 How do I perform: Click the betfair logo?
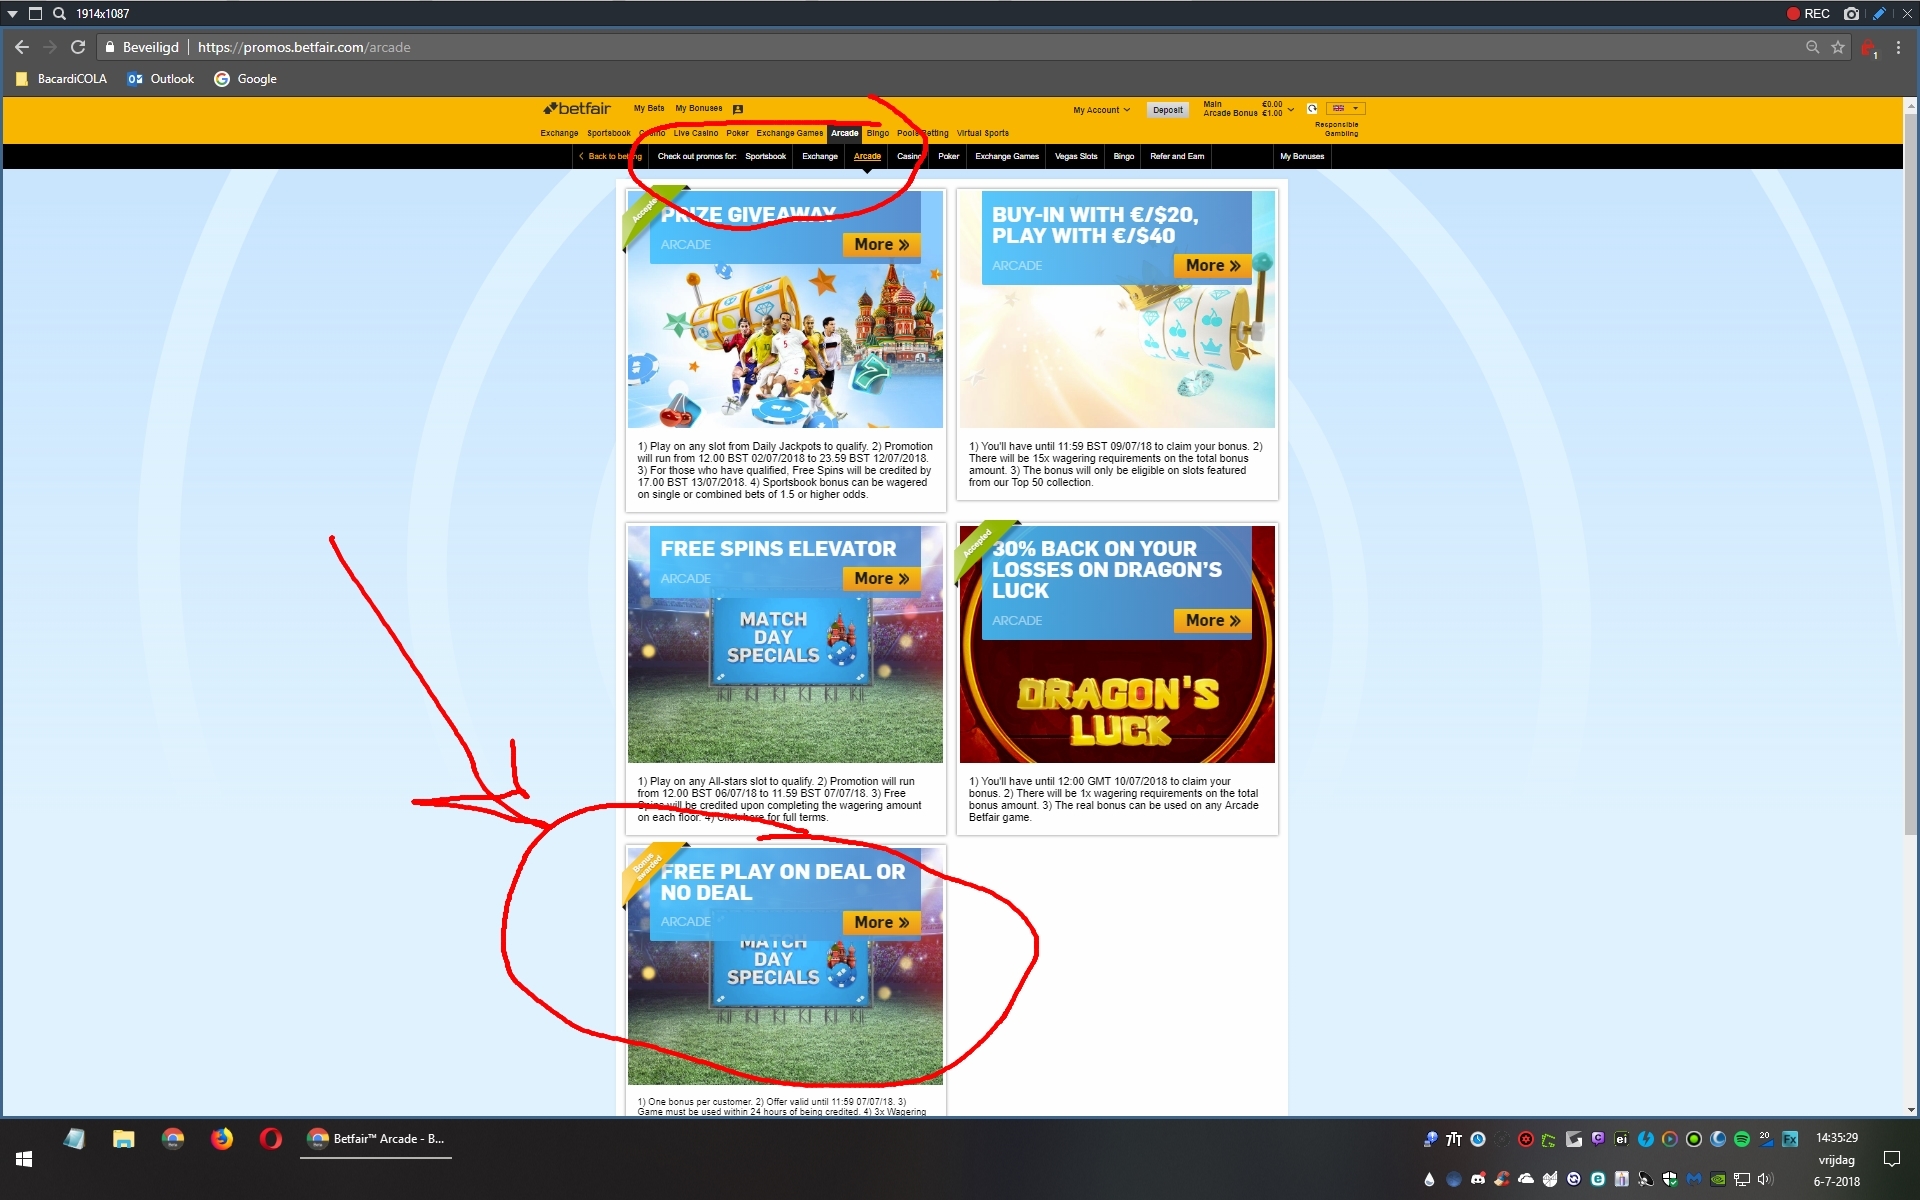pos(577,108)
